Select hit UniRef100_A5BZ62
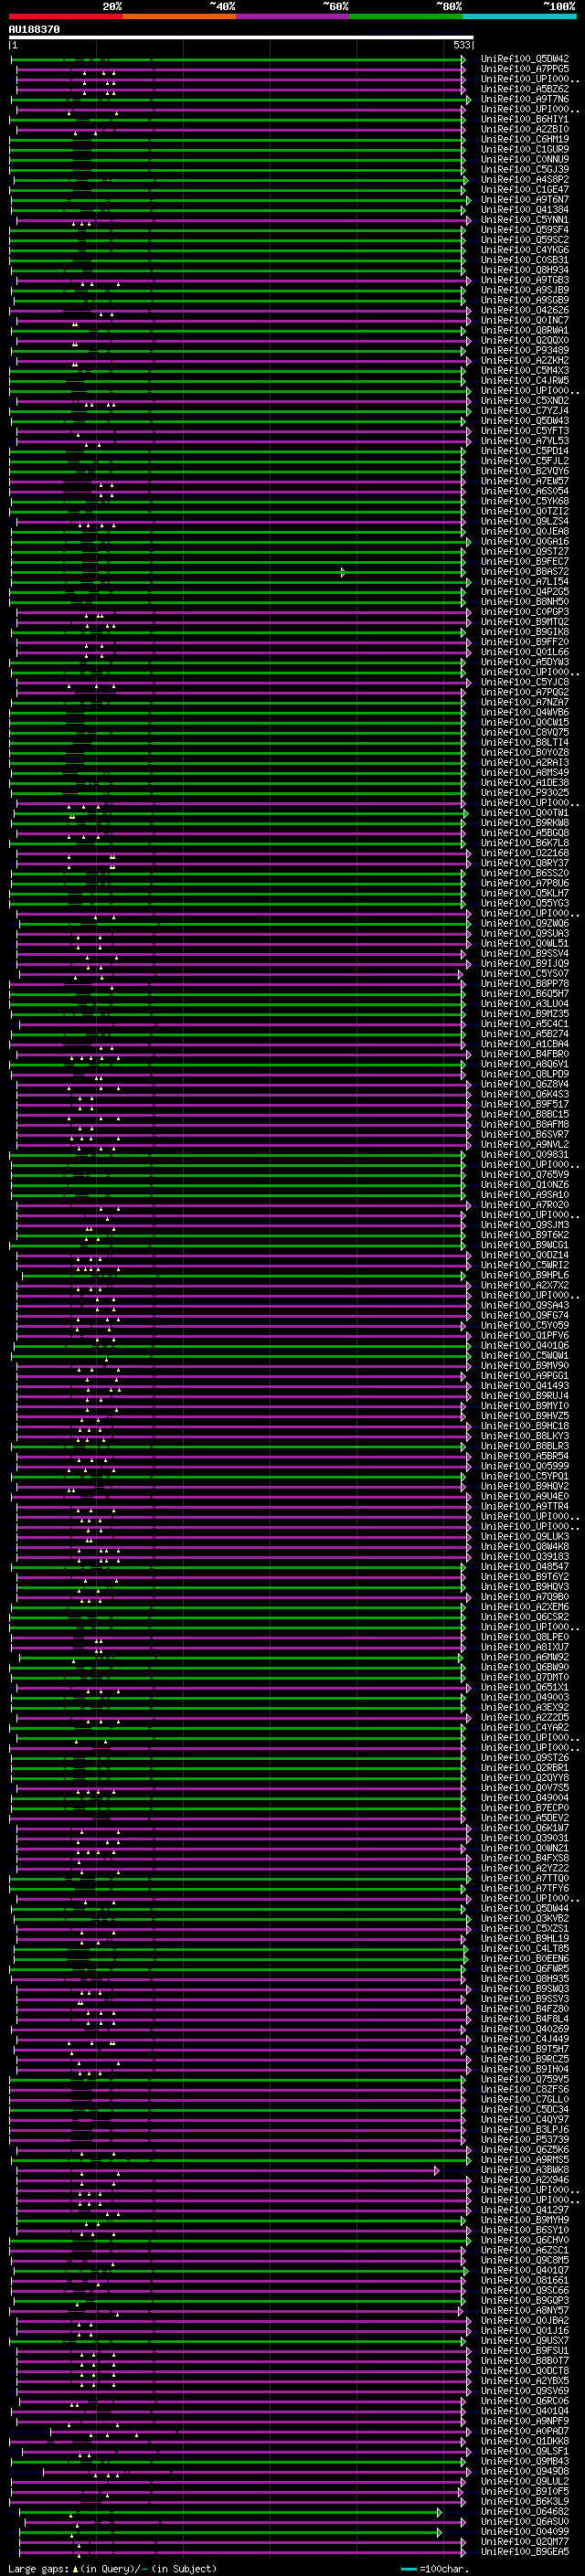 tap(524, 89)
